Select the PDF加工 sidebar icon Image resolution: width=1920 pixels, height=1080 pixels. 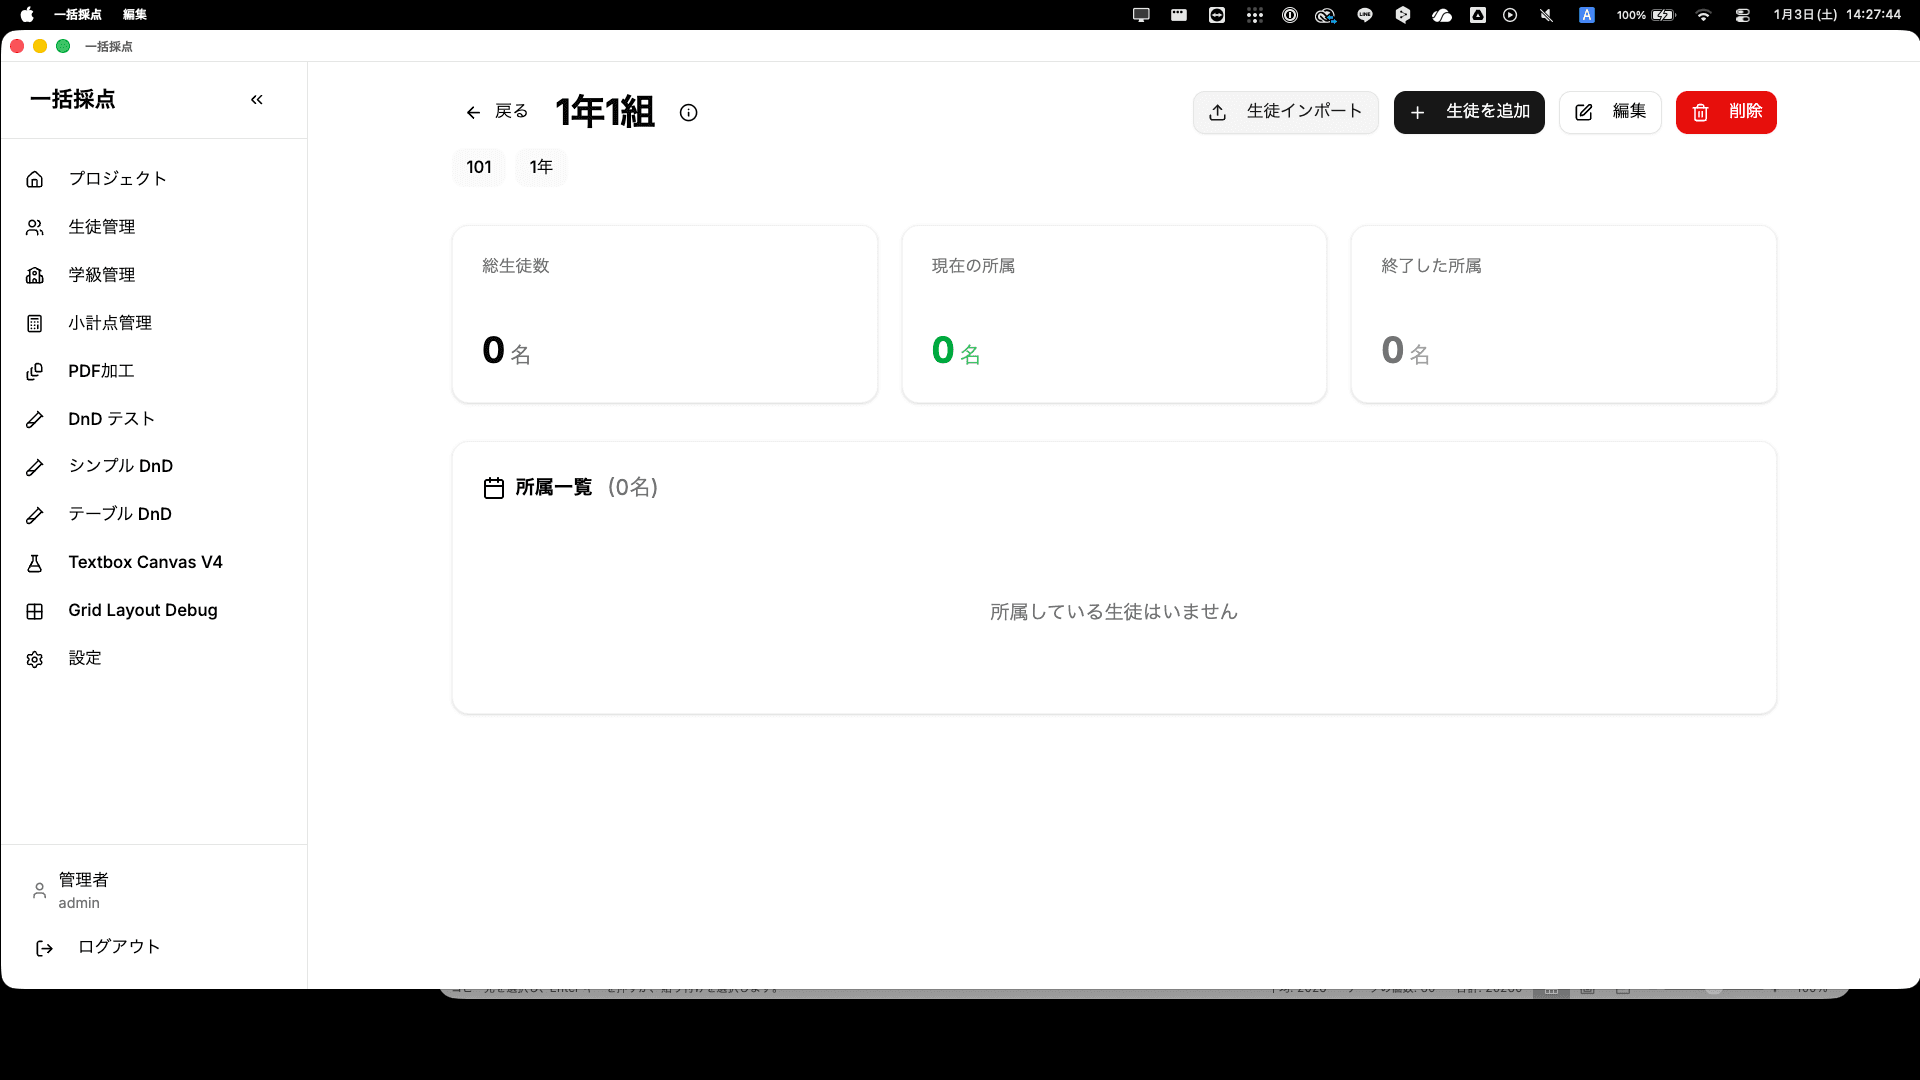(x=35, y=371)
